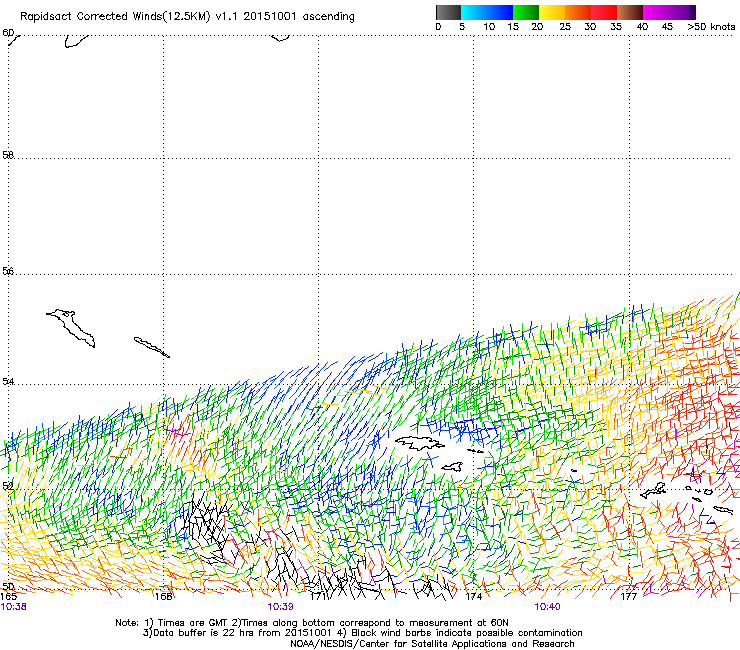This screenshot has width=740, height=650.
Task: Click the longitude label '174'
Action: [473, 596]
